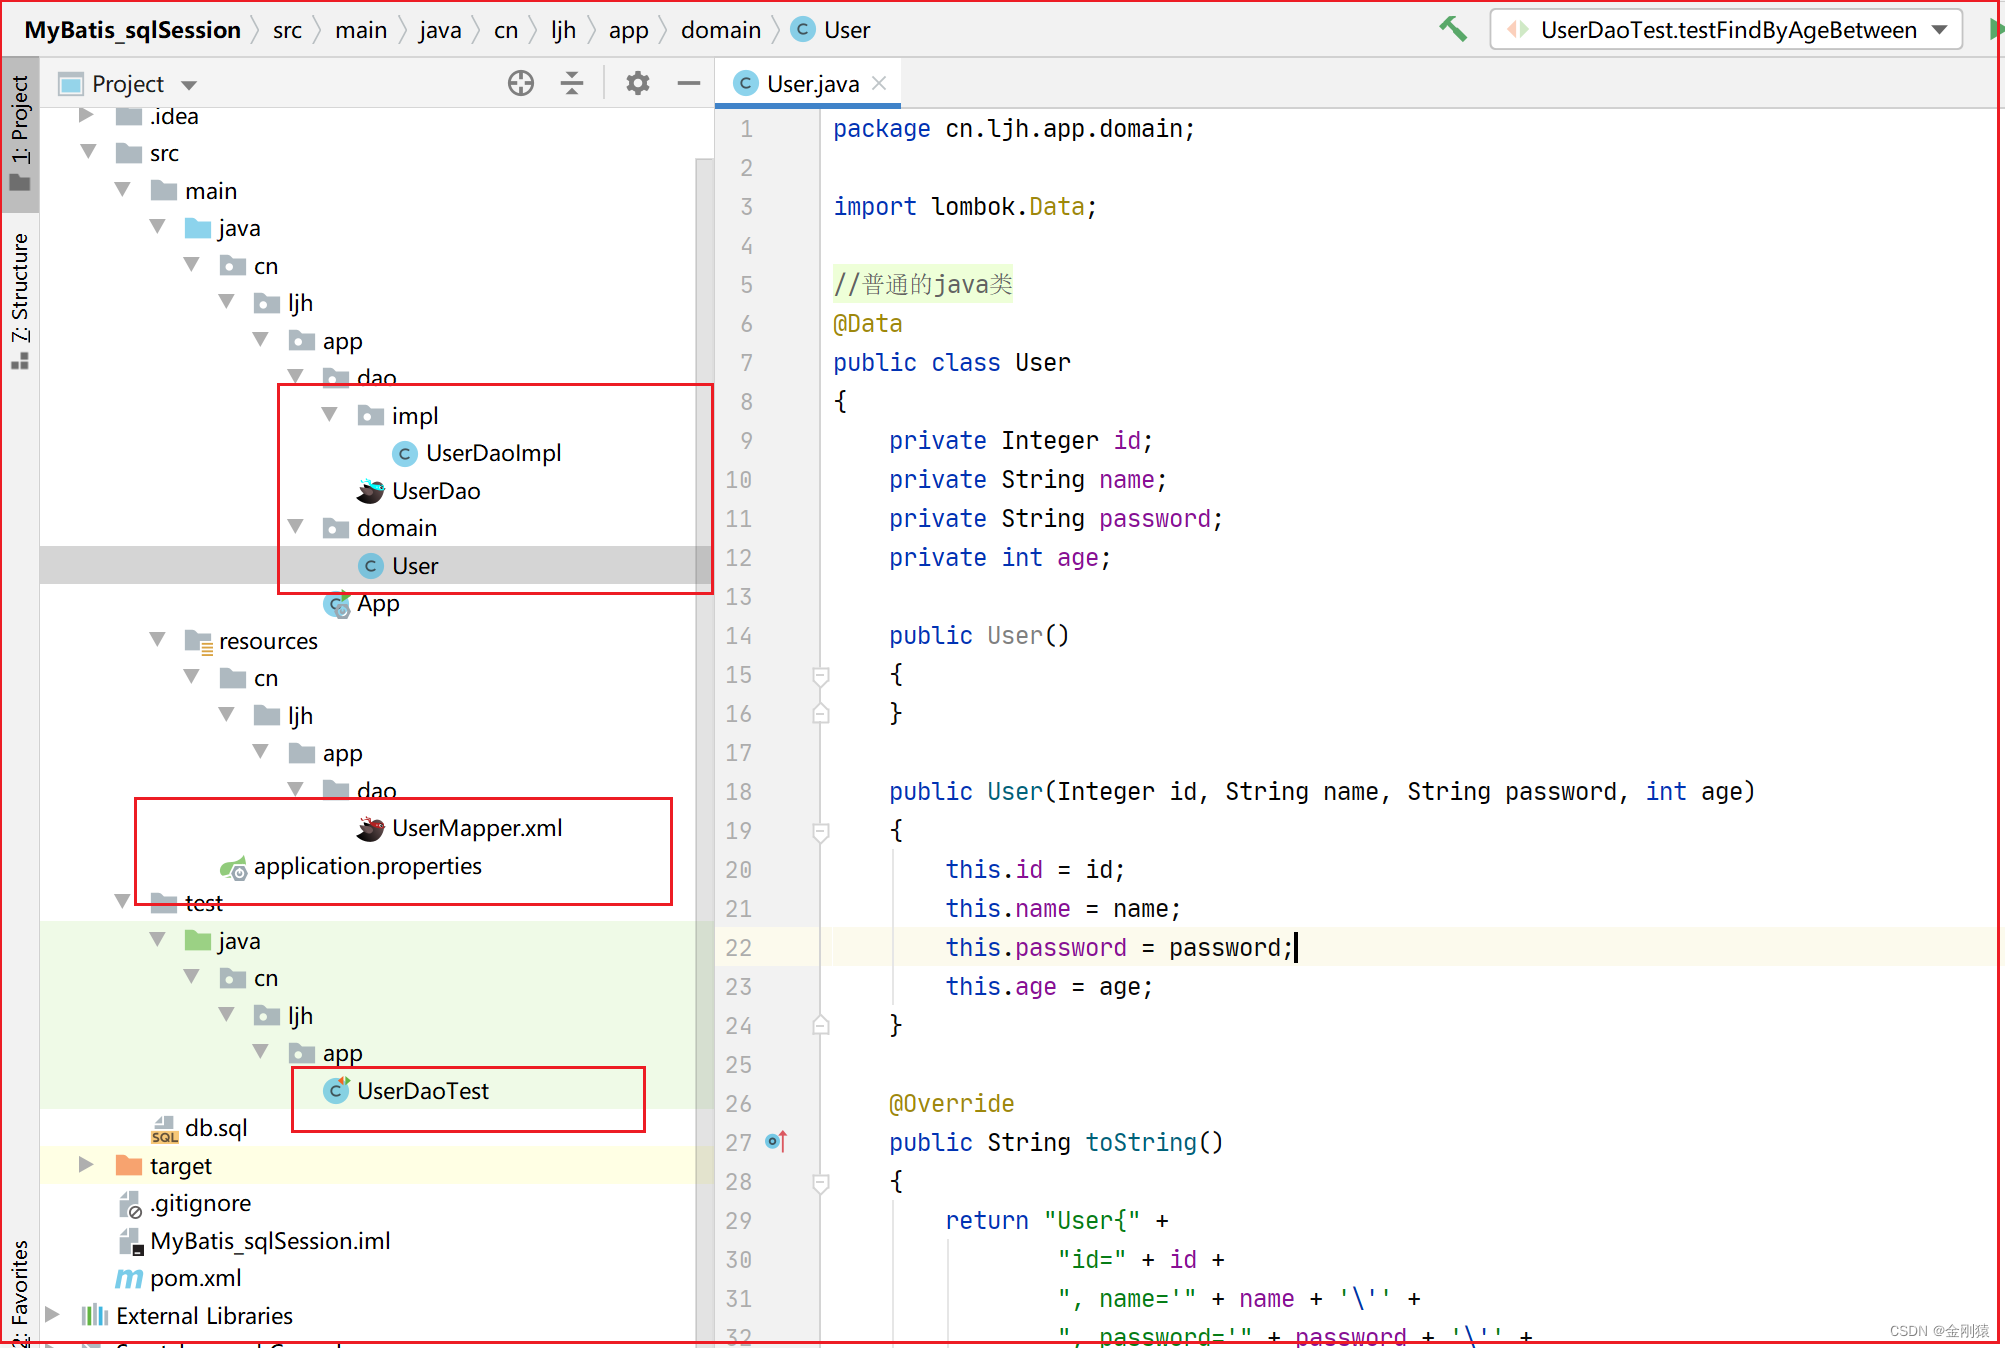Open Project panel settings gear
2005x1348 pixels.
638,83
